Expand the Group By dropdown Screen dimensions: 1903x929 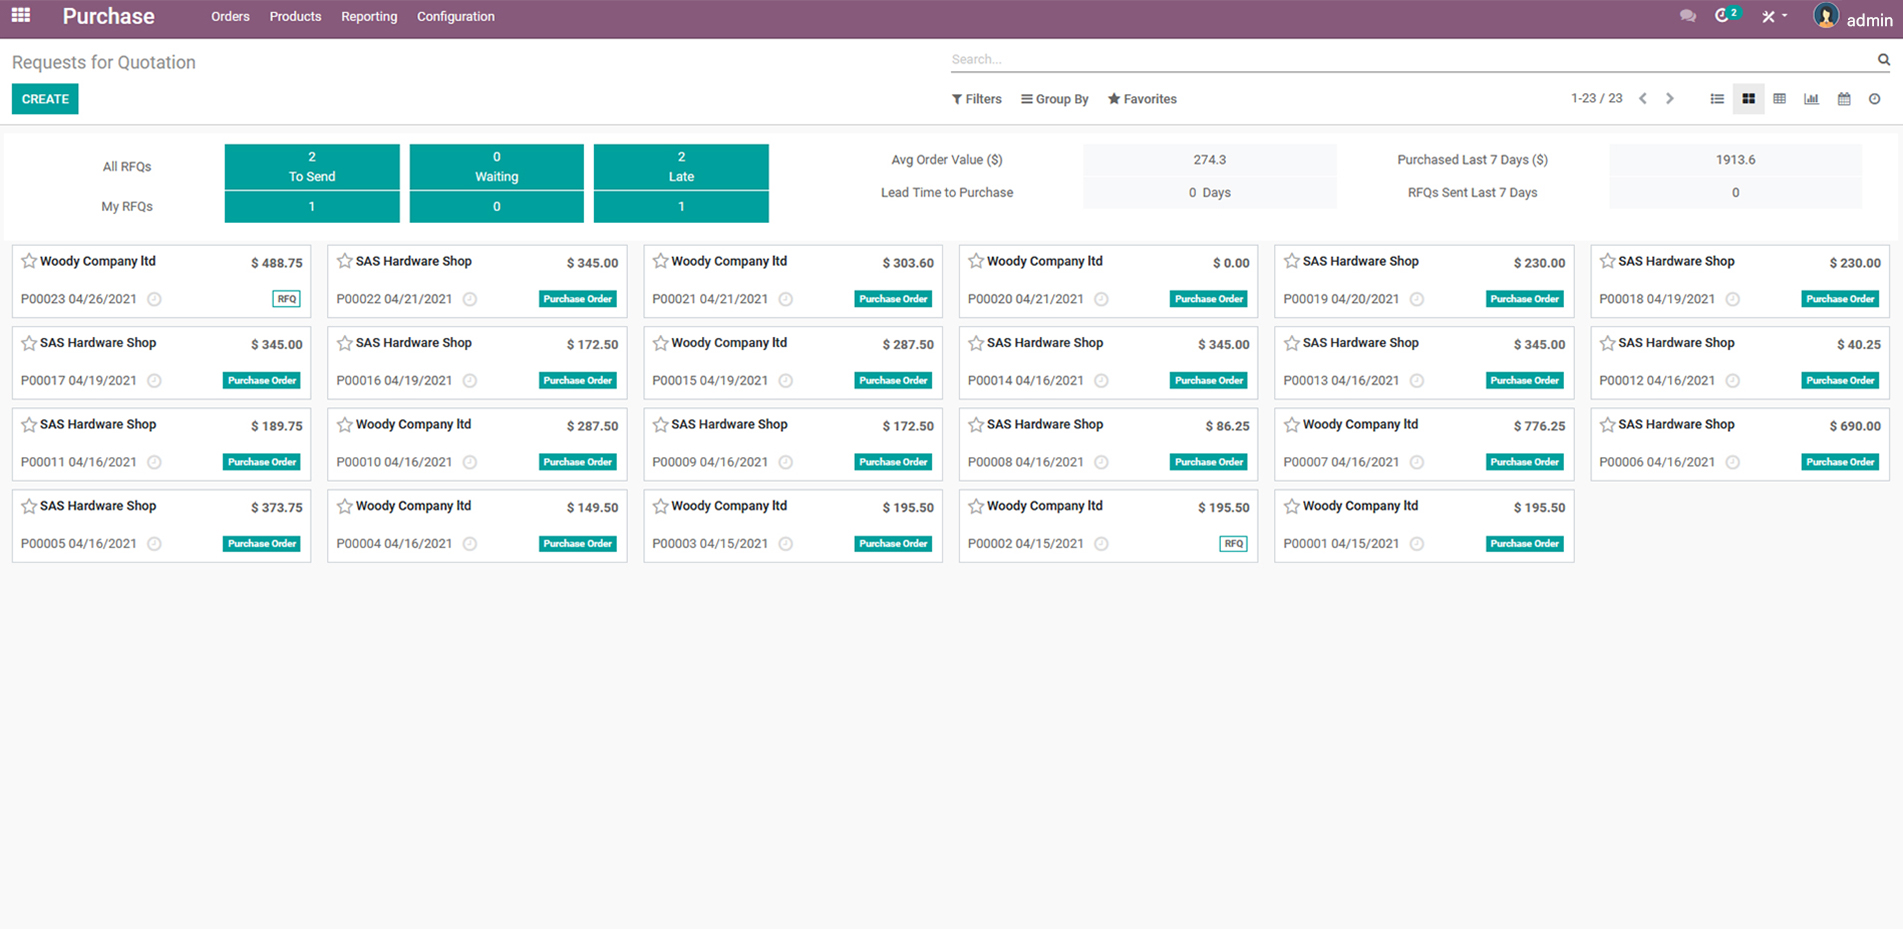pos(1054,99)
